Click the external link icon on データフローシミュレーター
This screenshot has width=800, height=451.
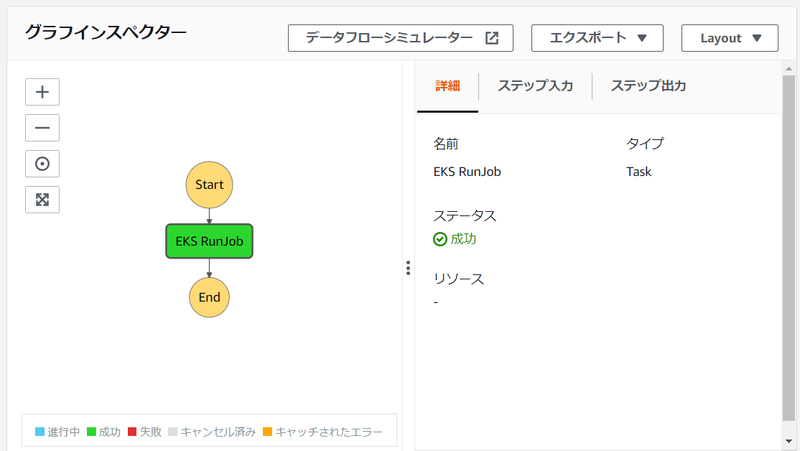tap(492, 38)
